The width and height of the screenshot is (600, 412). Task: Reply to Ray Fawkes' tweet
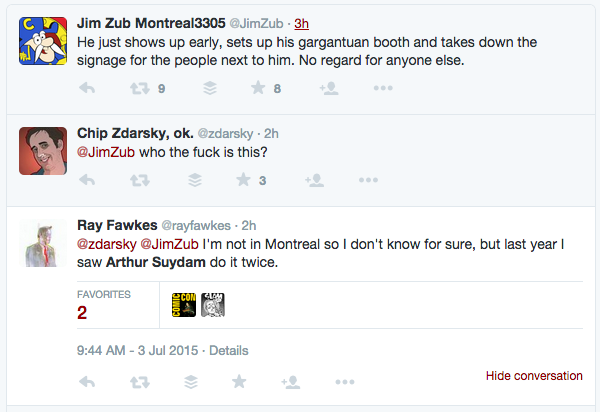pos(87,381)
